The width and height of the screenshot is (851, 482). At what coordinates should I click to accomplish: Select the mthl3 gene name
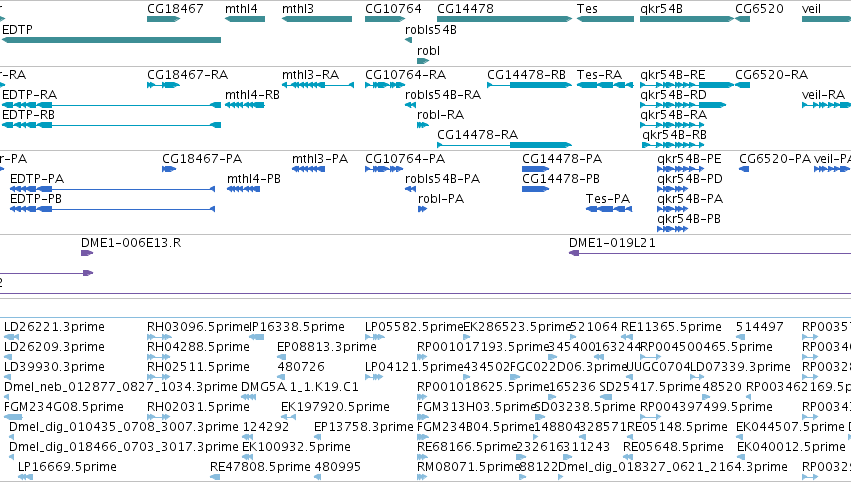tap(298, 9)
